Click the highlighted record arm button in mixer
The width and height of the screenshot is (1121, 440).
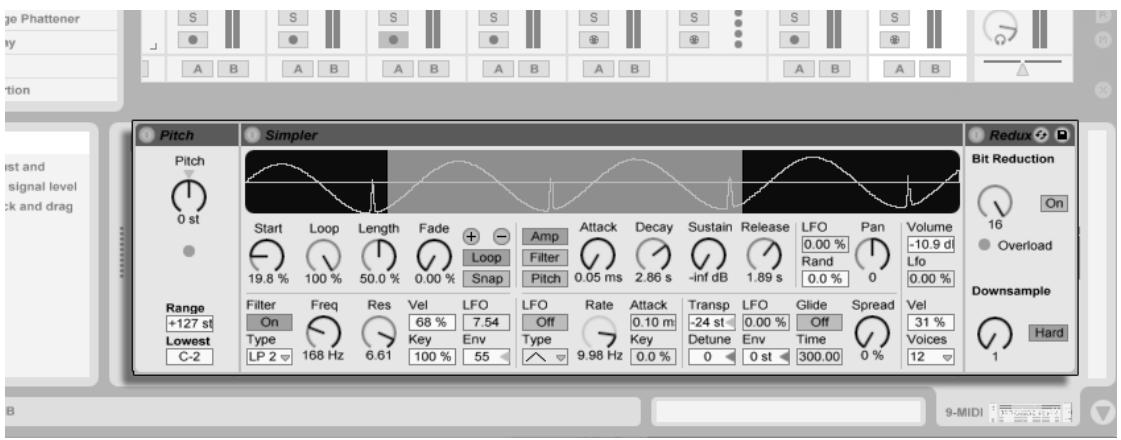pyautogui.click(x=394, y=40)
